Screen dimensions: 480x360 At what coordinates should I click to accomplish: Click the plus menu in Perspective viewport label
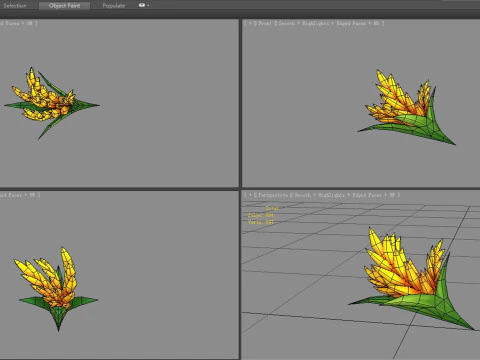point(250,195)
